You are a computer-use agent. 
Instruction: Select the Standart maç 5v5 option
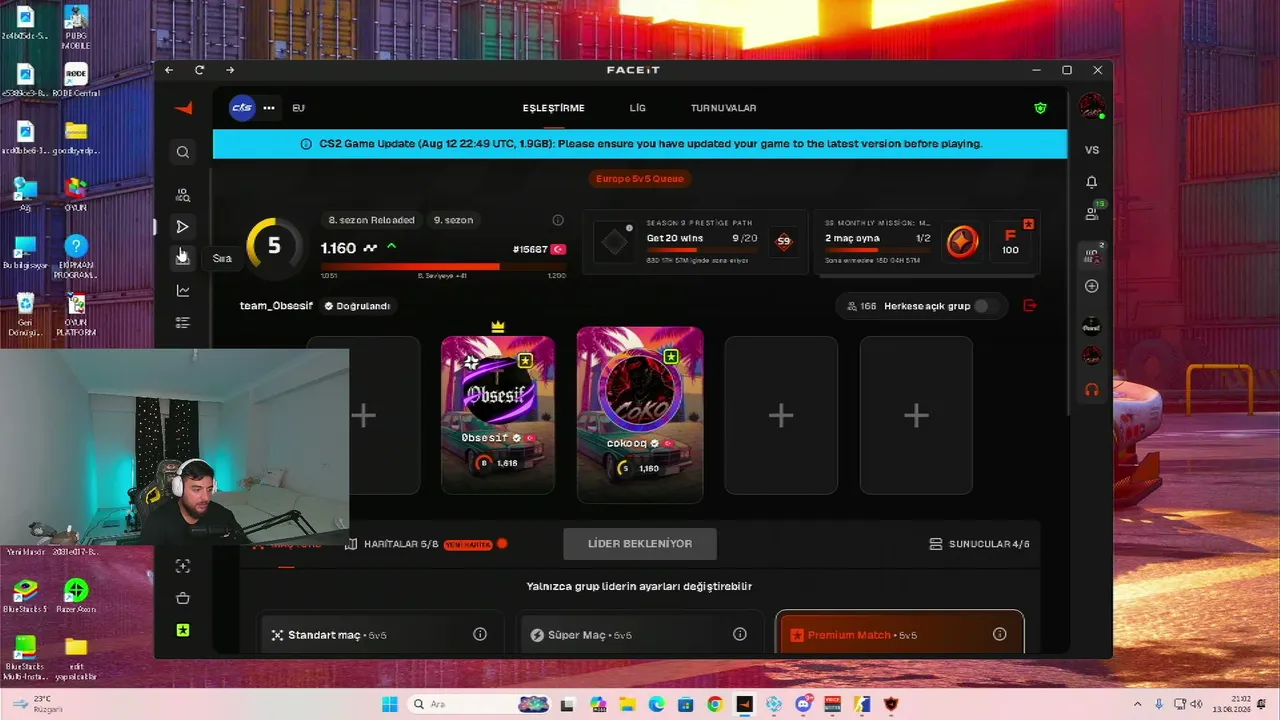pos(379,634)
